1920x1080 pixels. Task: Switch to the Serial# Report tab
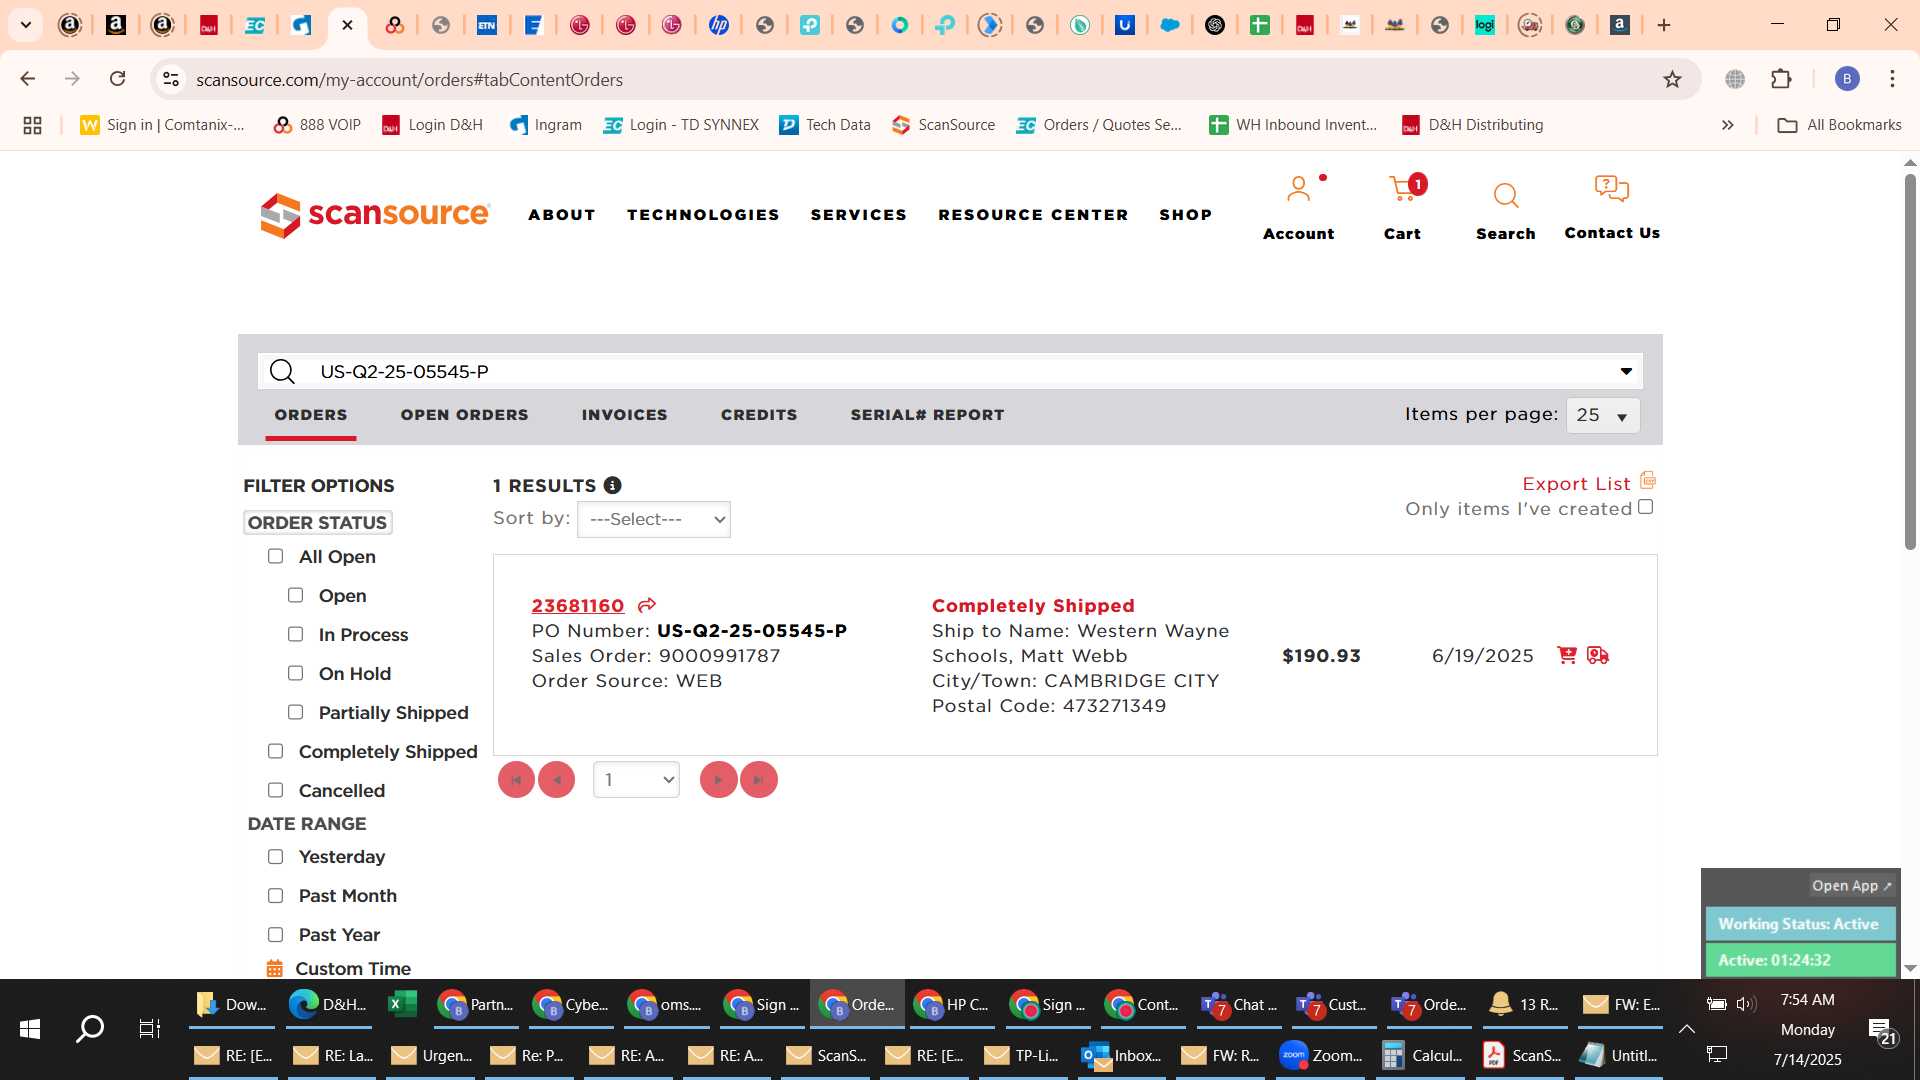coord(927,415)
